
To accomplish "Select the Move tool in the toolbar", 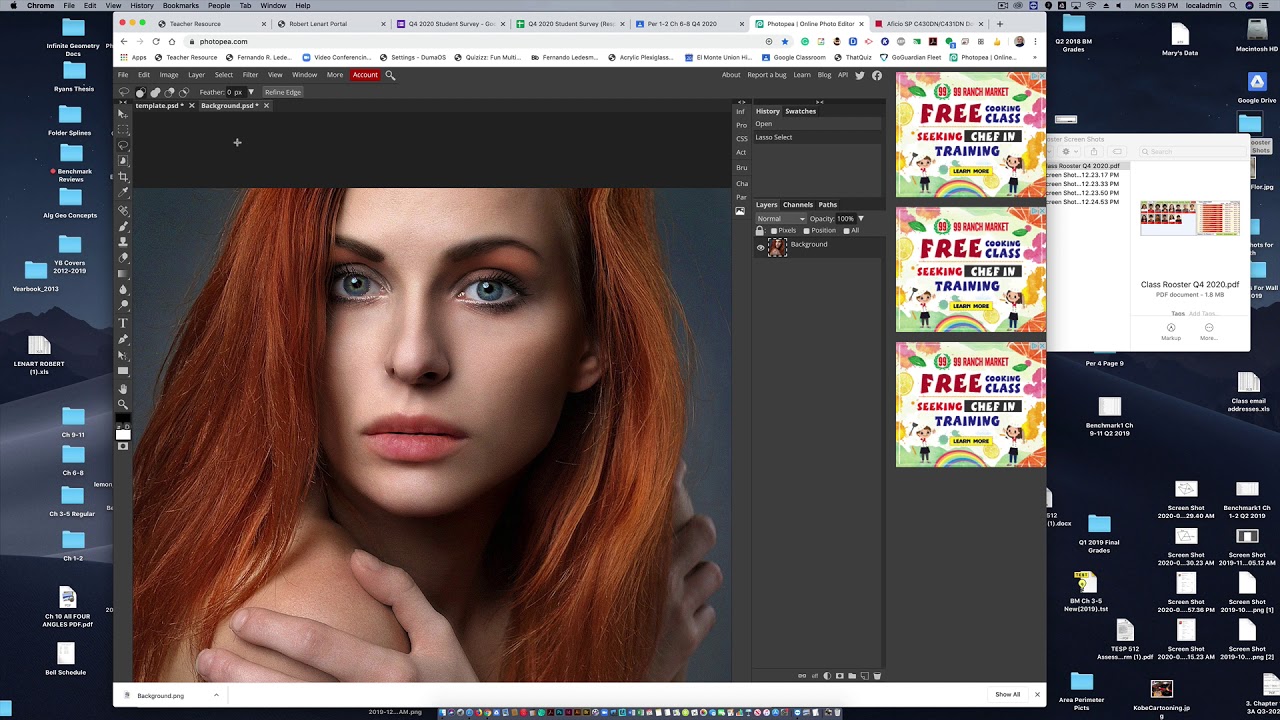I will point(123,113).
